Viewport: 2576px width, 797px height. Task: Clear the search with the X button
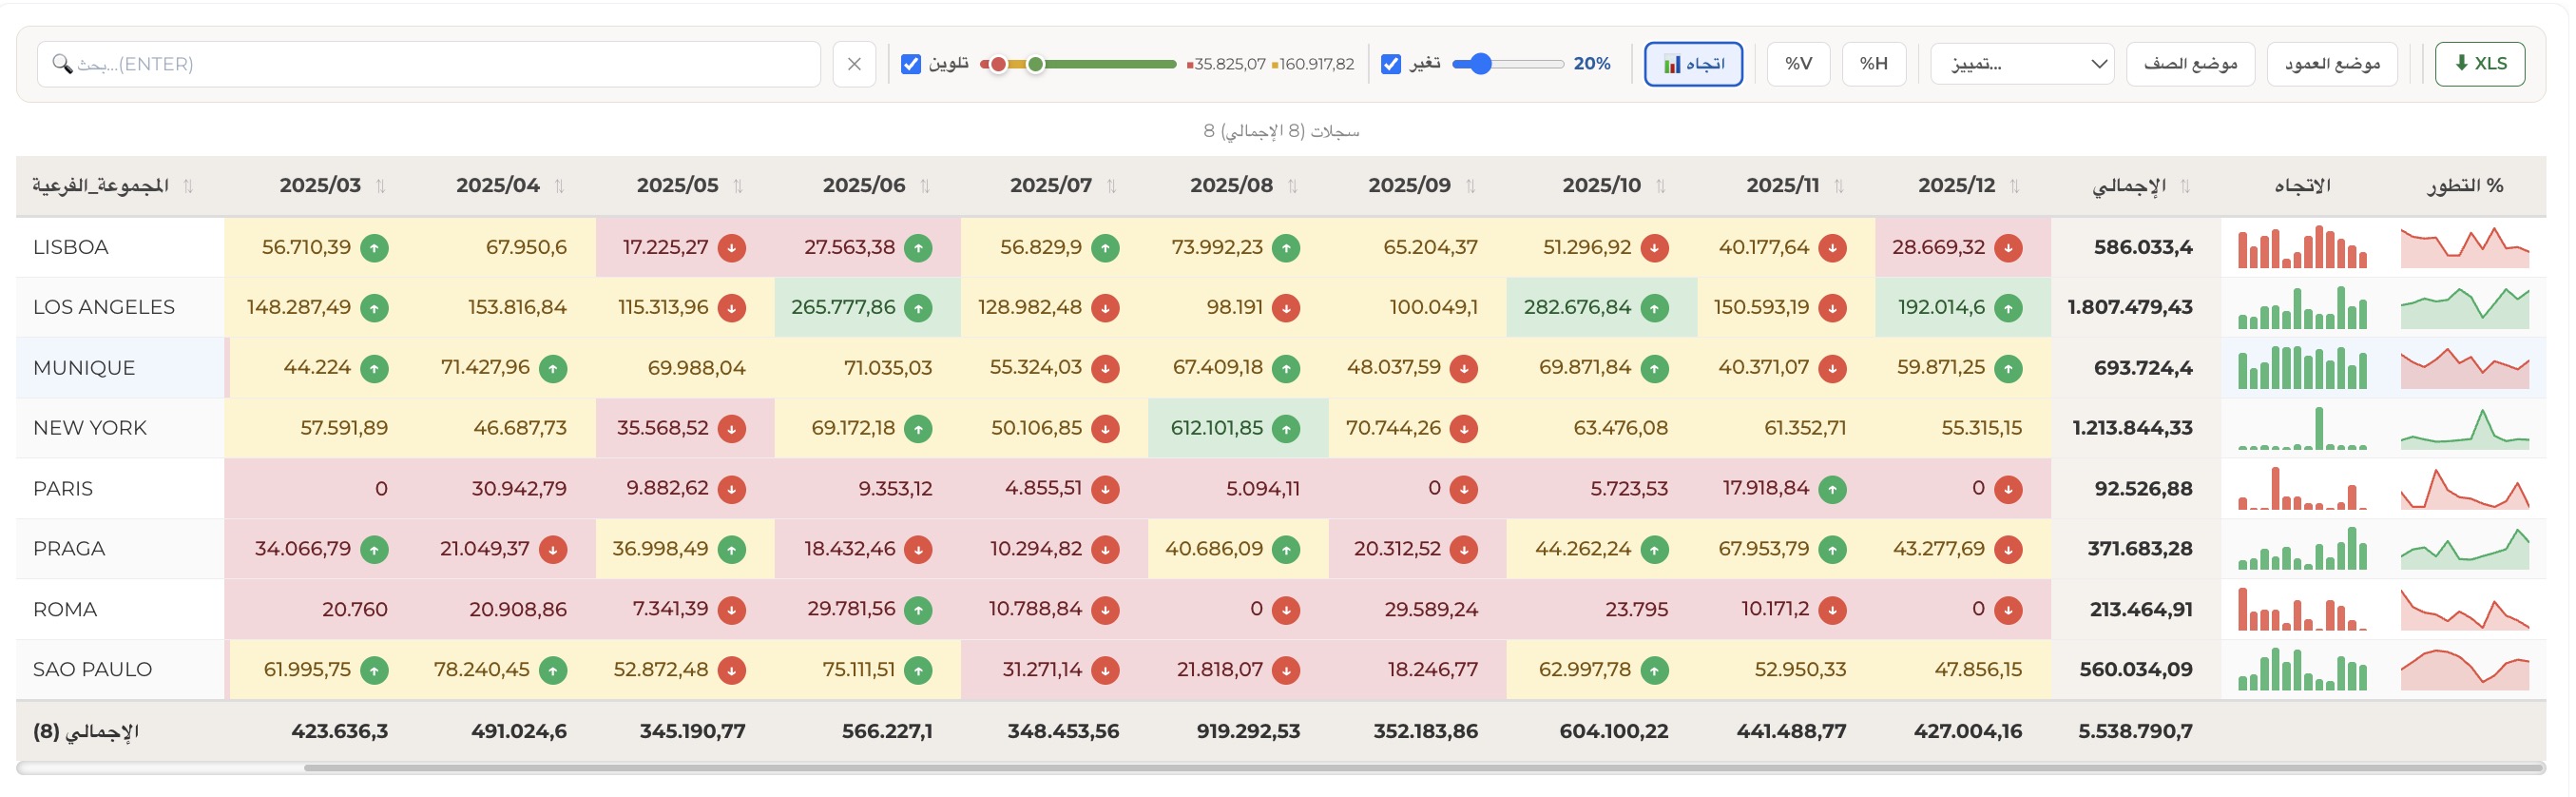(x=854, y=64)
